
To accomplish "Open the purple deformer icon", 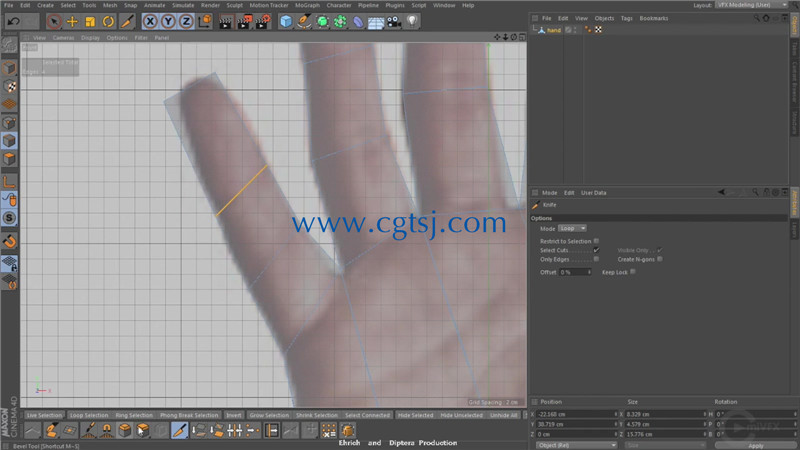I will [x=358, y=21].
